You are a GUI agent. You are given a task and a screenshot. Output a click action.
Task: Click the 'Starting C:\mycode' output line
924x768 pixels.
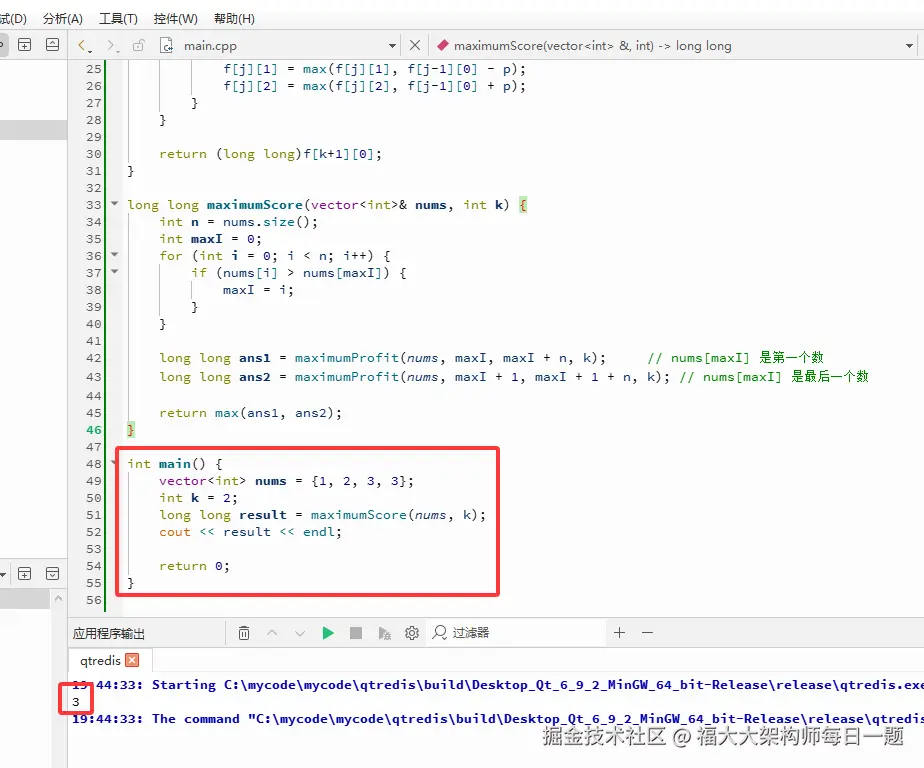(x=497, y=684)
